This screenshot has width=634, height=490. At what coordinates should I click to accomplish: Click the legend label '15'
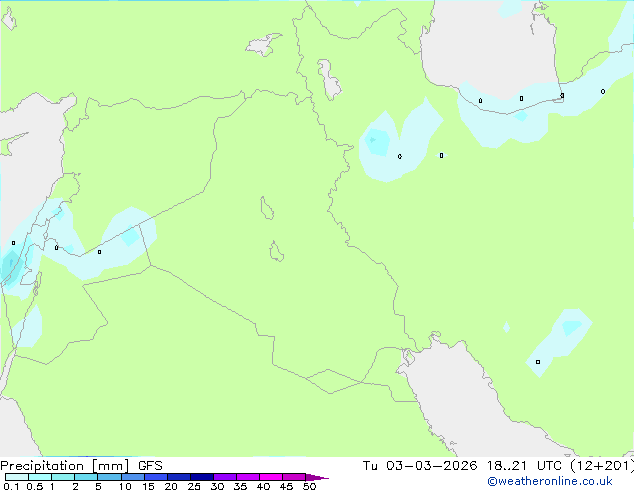tap(148, 486)
